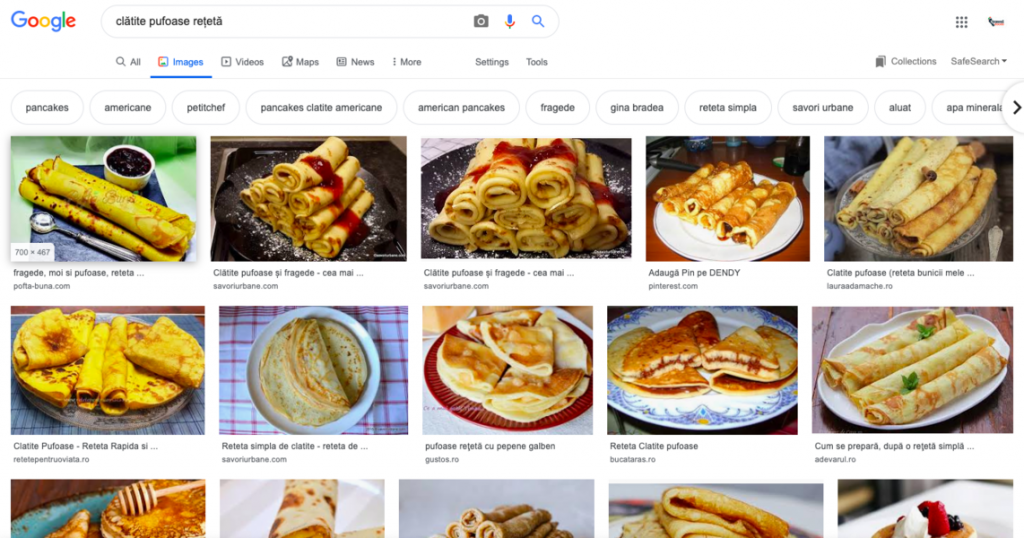Screen dimensions: 1024x538
Task: Click the Google logo
Action: click(x=43, y=21)
